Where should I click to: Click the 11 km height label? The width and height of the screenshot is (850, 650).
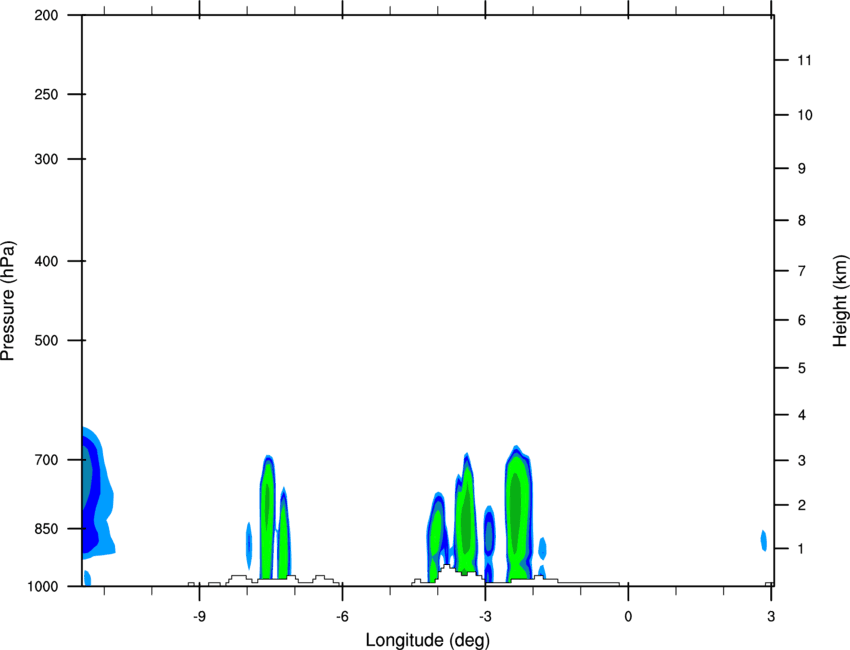click(x=804, y=60)
